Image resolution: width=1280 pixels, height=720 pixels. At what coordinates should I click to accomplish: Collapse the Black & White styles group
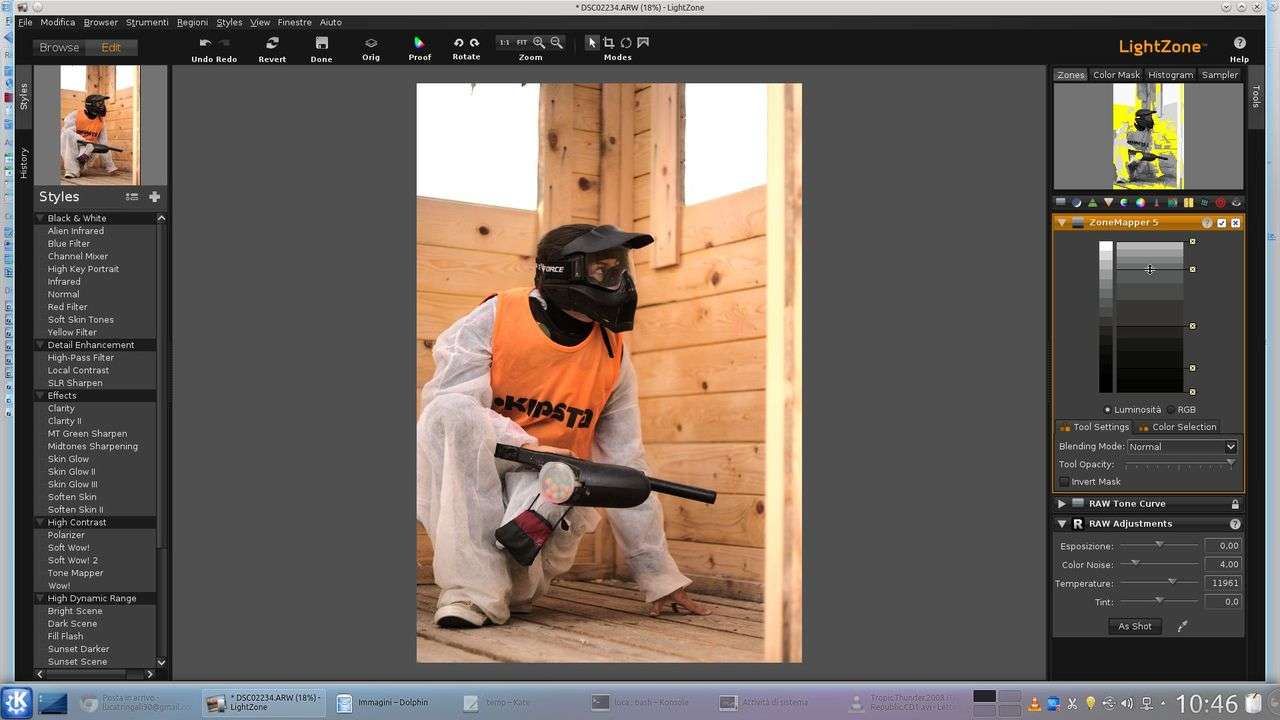(x=41, y=218)
